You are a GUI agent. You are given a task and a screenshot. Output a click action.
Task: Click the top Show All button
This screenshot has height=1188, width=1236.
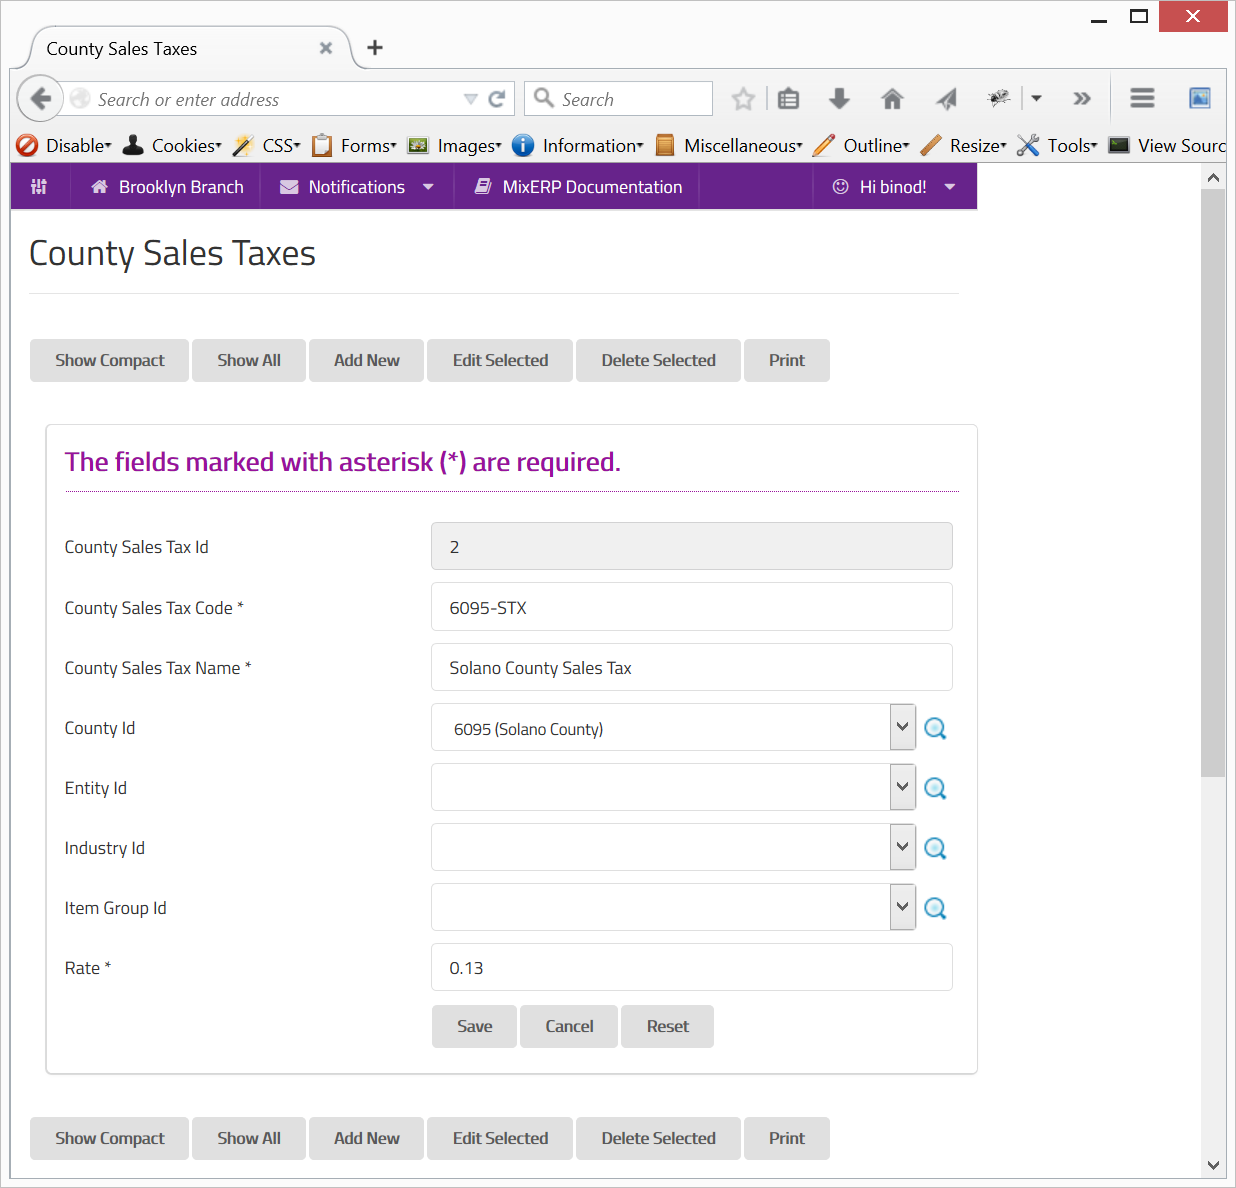click(249, 360)
